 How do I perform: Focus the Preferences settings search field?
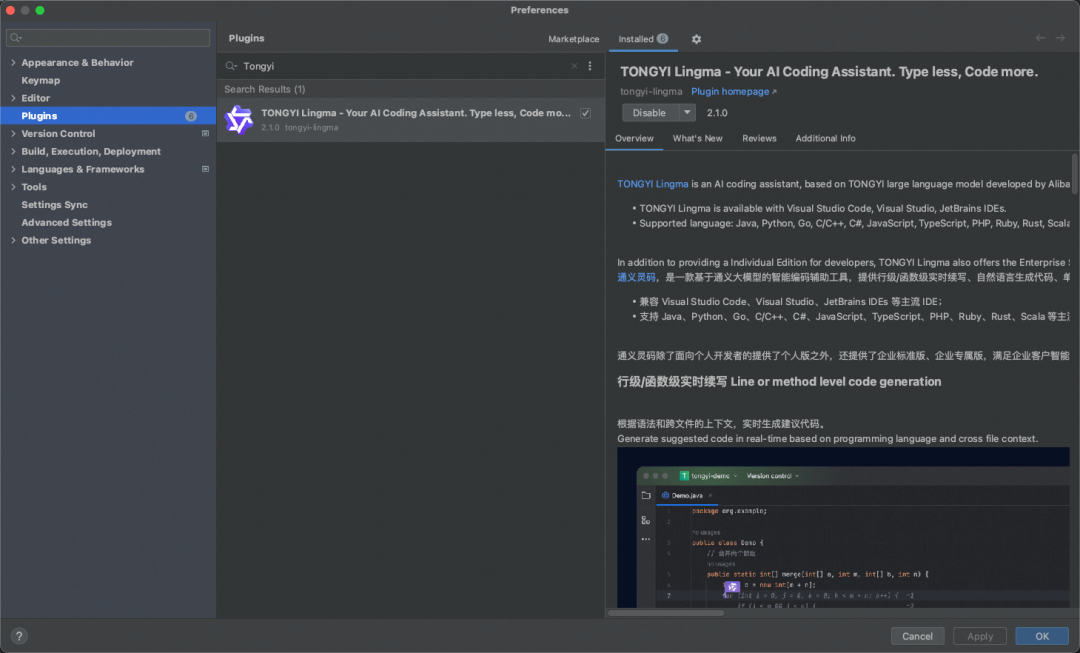tap(108, 38)
